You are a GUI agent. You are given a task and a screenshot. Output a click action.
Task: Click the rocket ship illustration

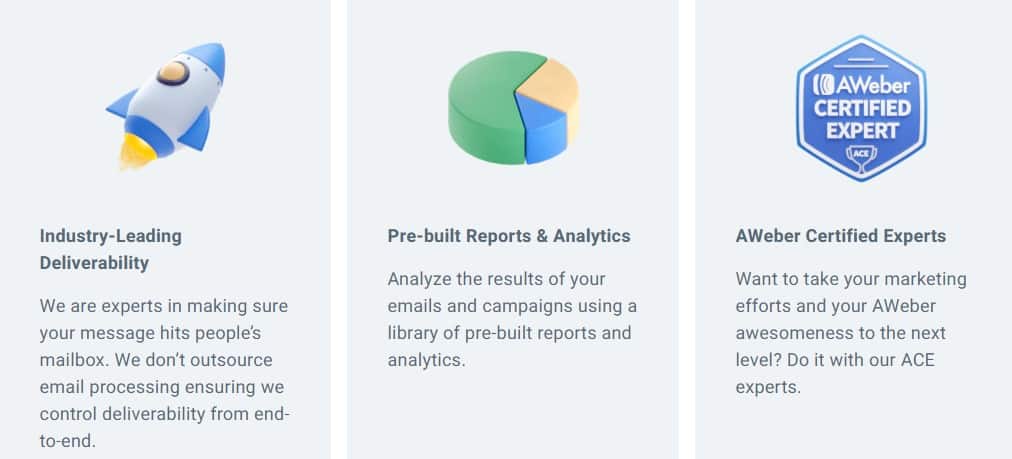pyautogui.click(x=167, y=106)
